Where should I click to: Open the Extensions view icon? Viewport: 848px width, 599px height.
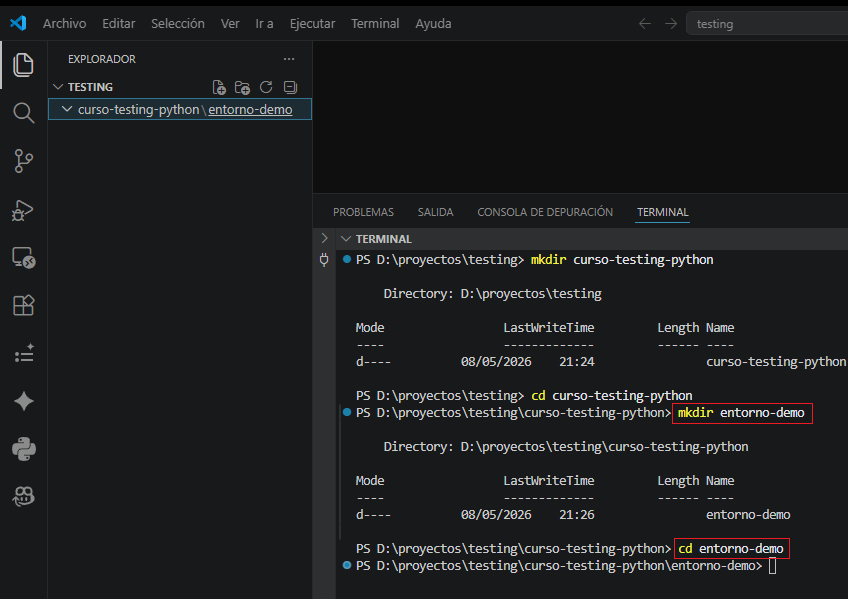[x=23, y=305]
